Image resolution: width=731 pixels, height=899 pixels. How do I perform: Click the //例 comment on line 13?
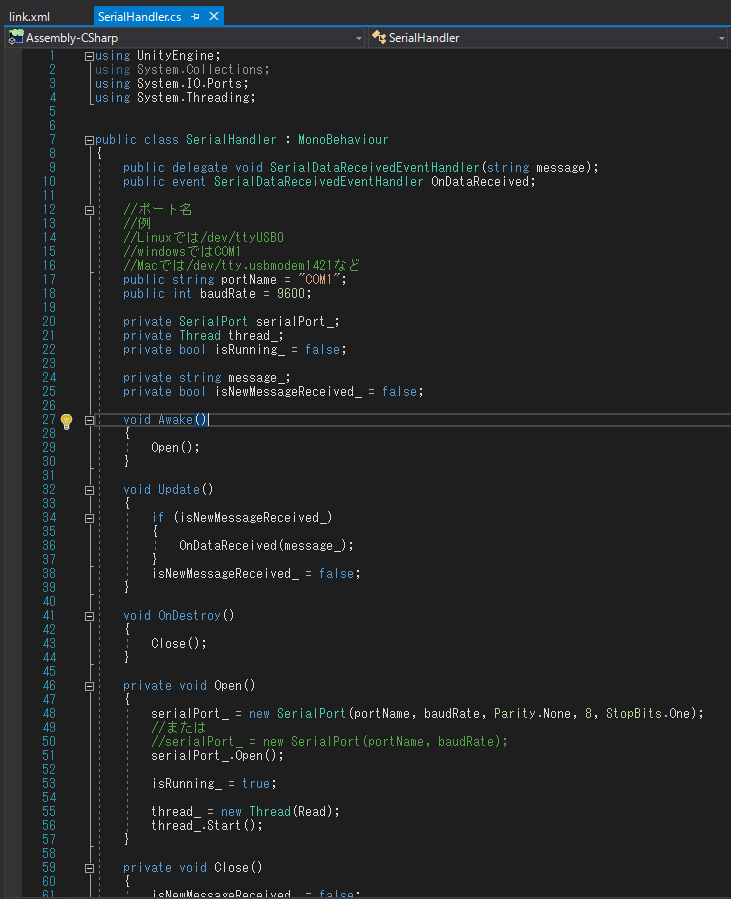(x=137, y=223)
